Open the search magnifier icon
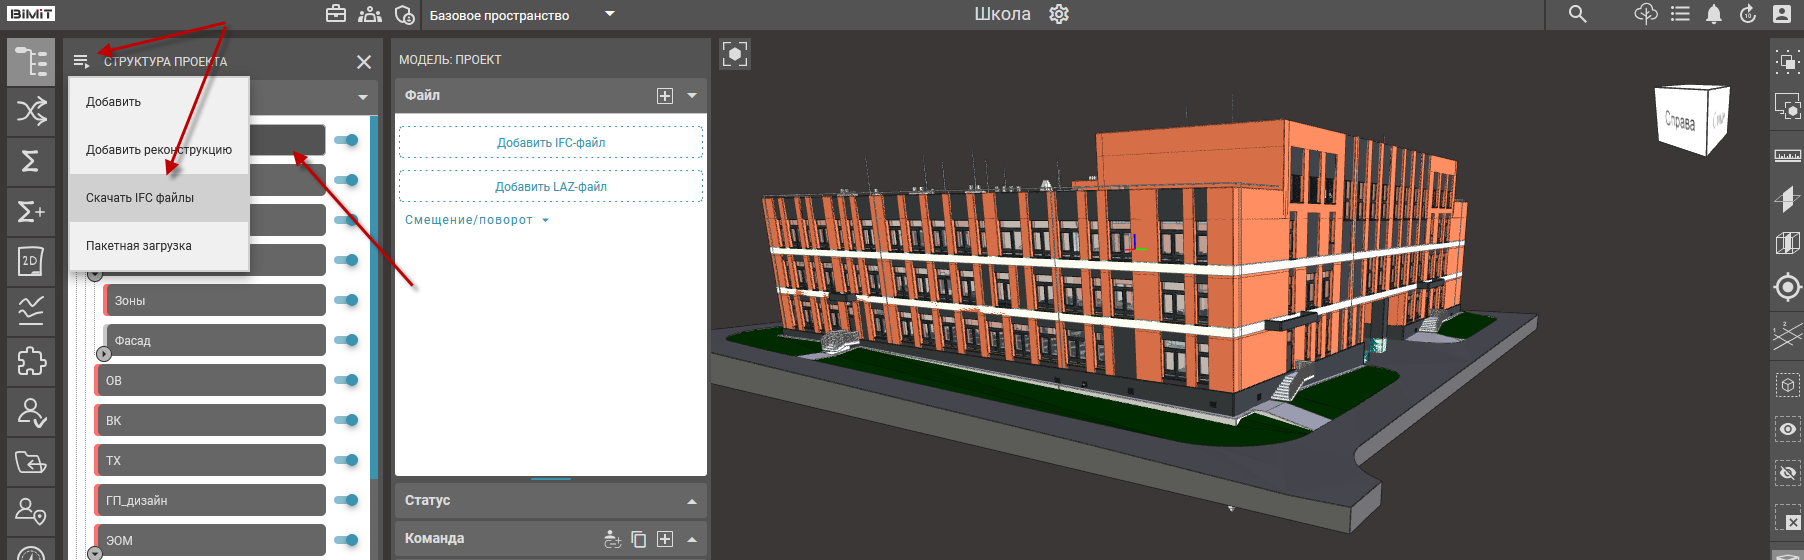This screenshot has height=560, width=1804. tap(1577, 14)
